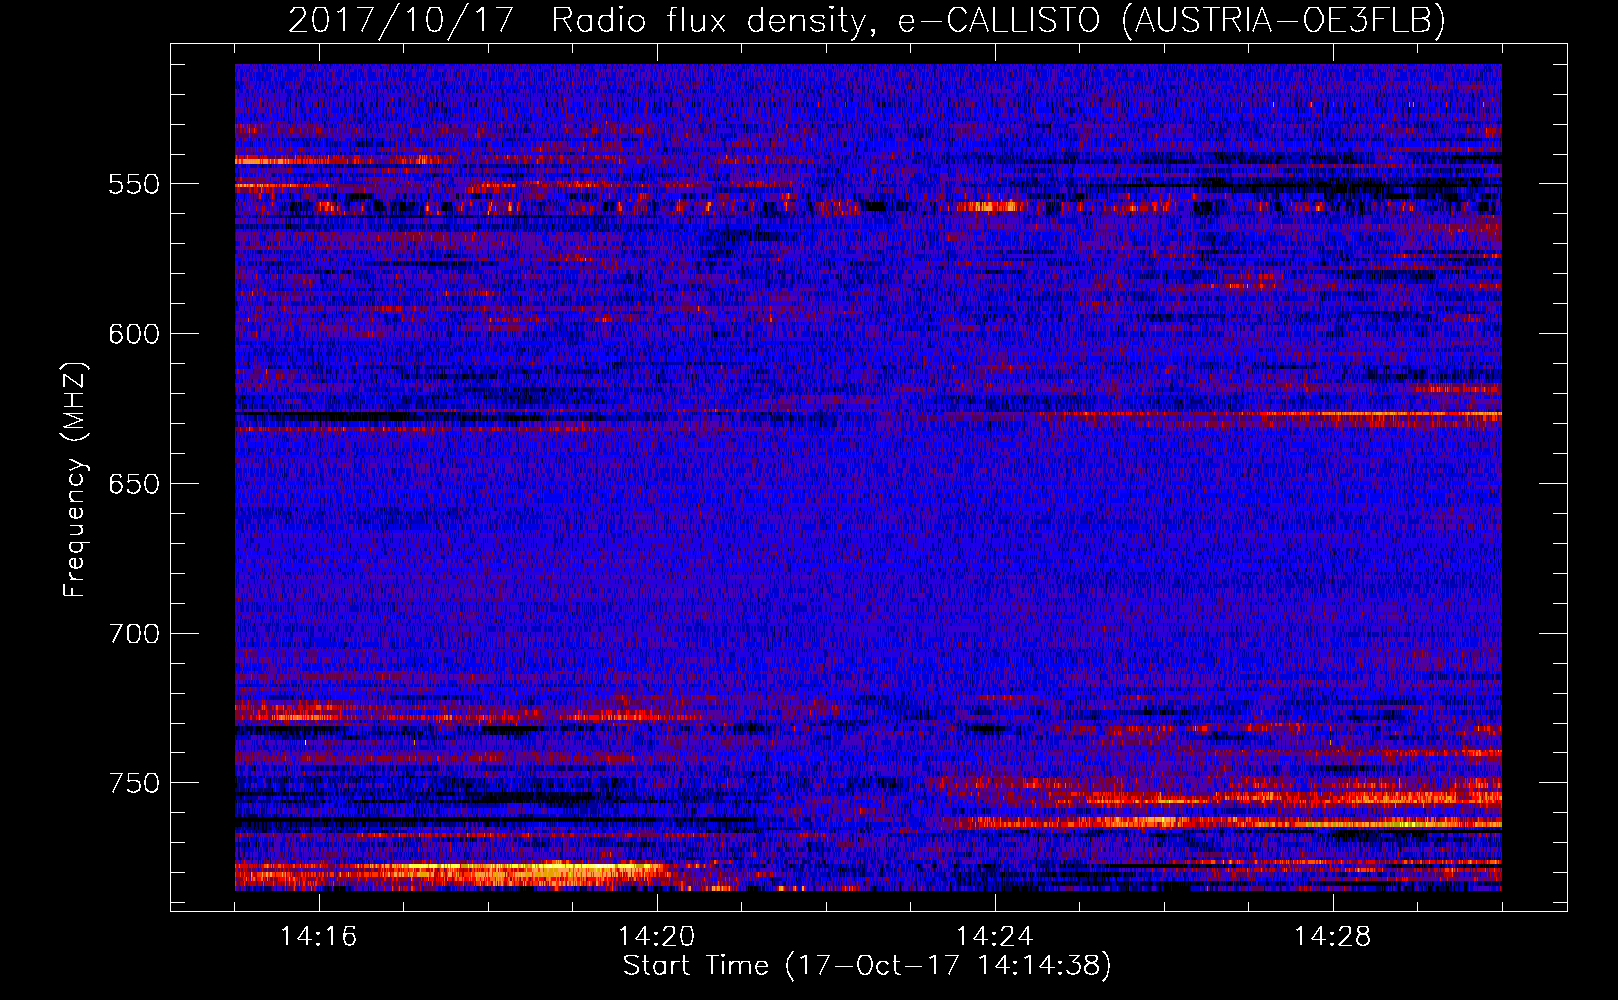Image resolution: width=1618 pixels, height=1000 pixels.
Task: Click the 14:16 time tick label
Action: tap(319, 937)
